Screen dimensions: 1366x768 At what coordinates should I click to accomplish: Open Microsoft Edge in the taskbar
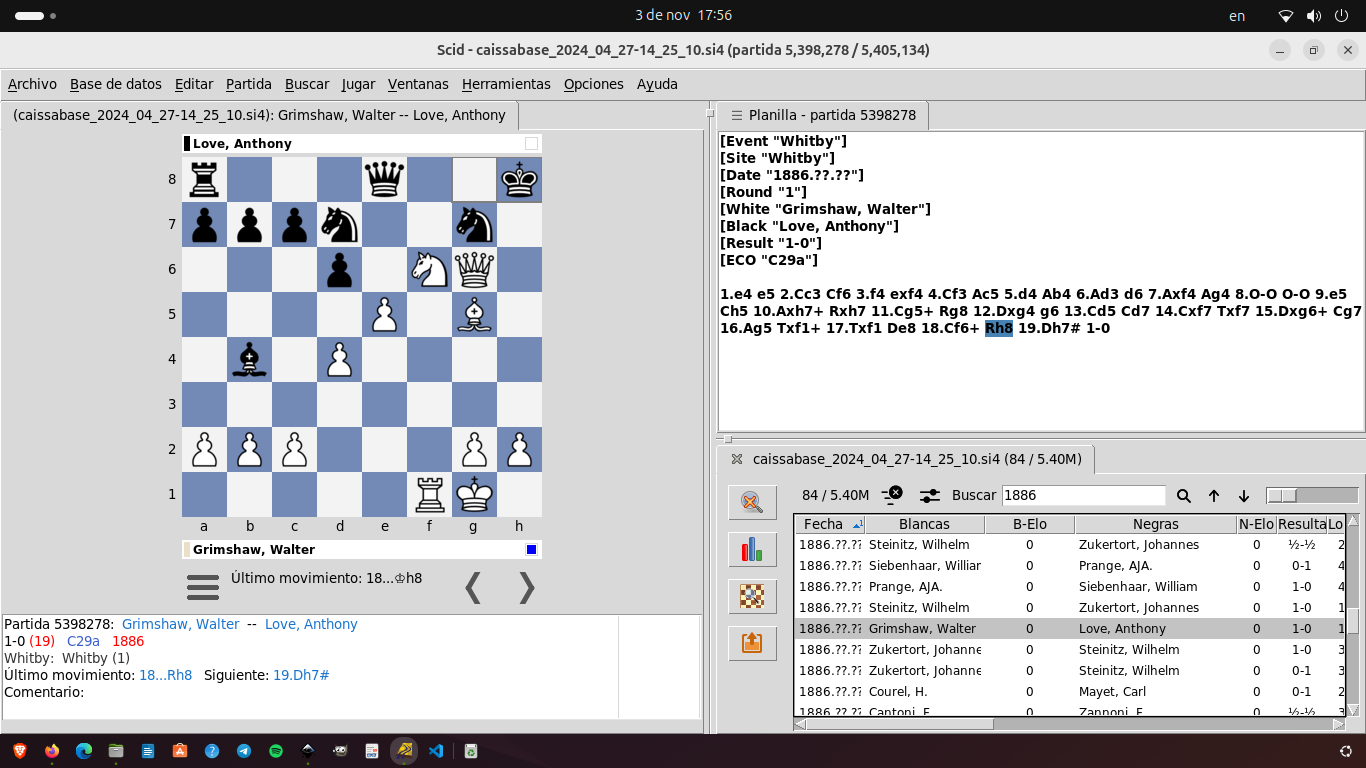pyautogui.click(x=84, y=750)
